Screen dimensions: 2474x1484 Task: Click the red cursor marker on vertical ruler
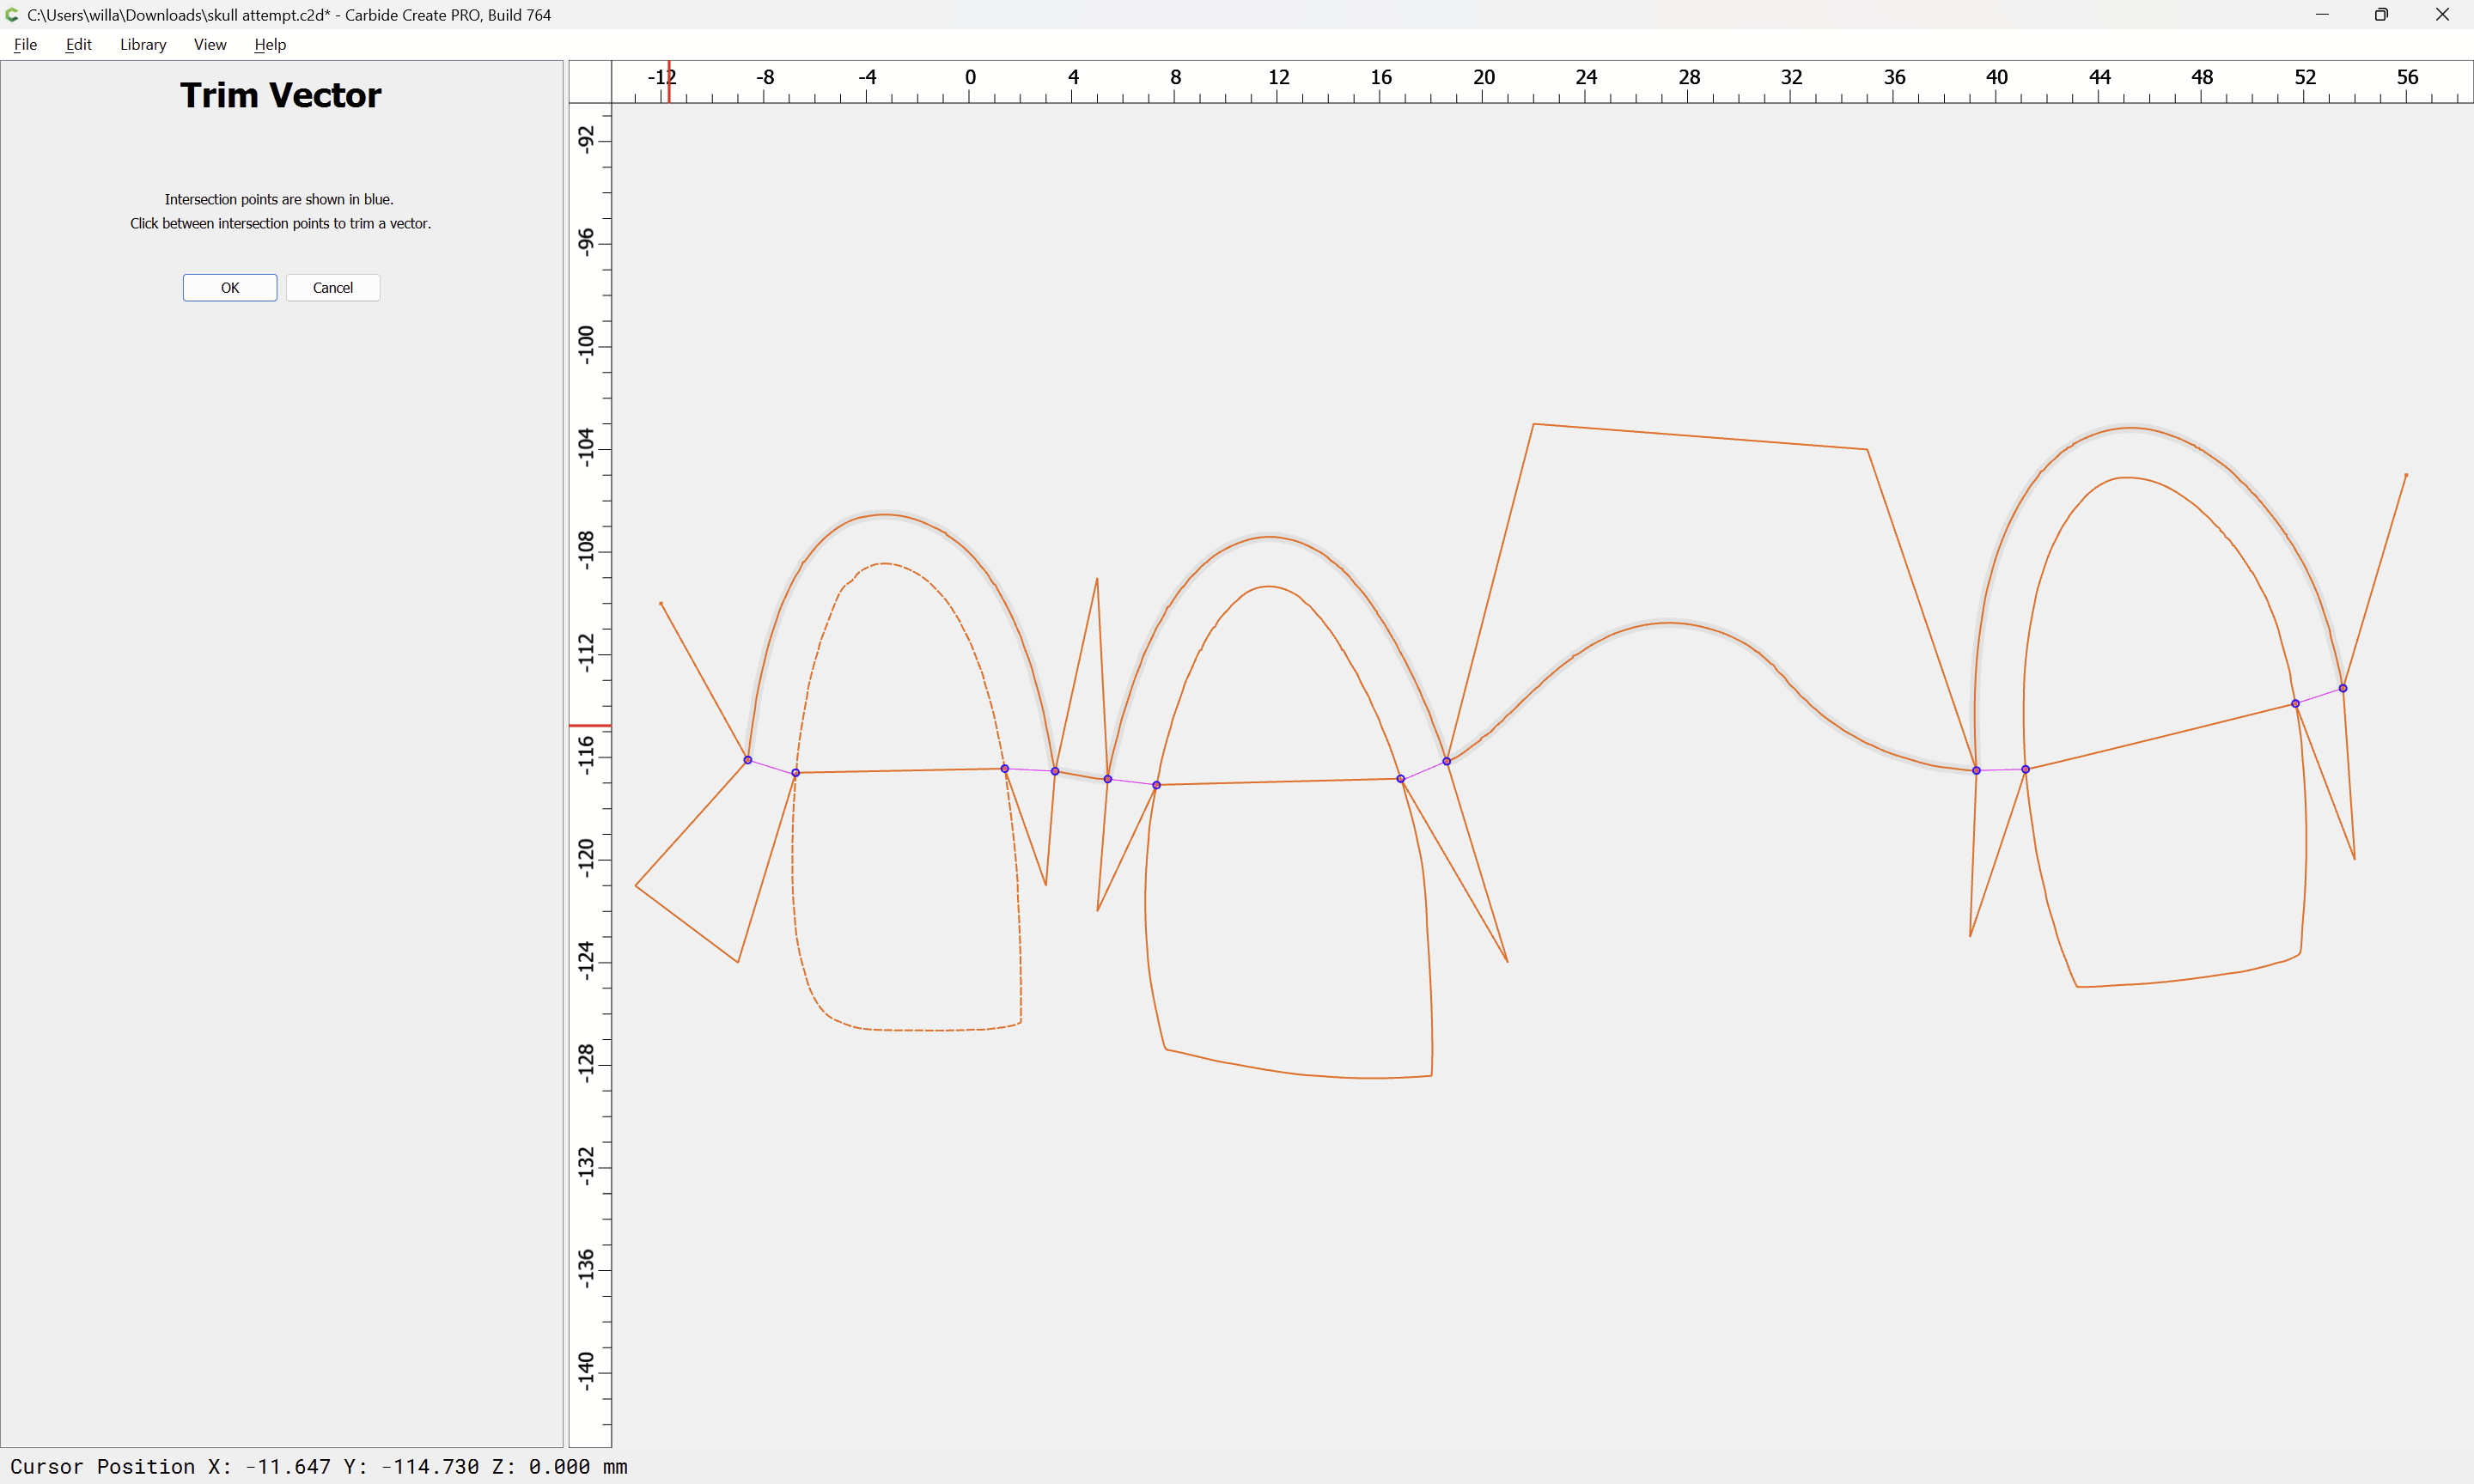(590, 725)
